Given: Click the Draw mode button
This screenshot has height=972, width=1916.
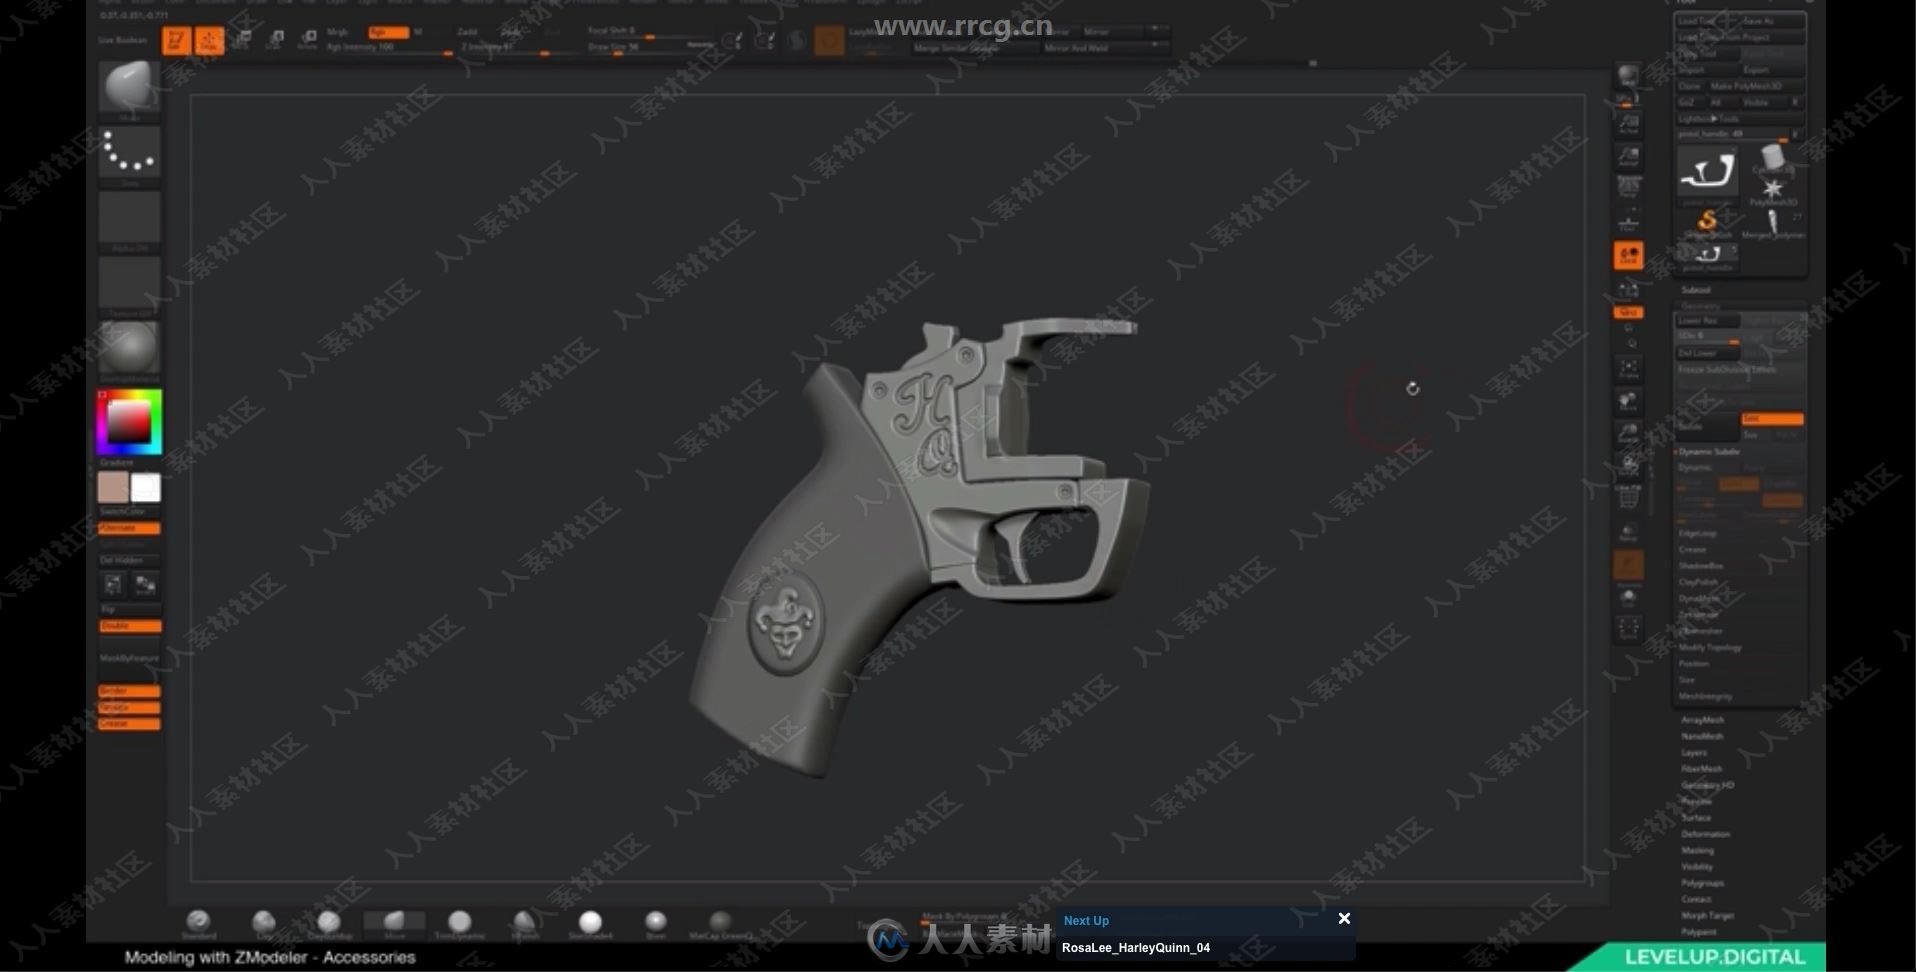Looking at the screenshot, I should coord(209,41).
